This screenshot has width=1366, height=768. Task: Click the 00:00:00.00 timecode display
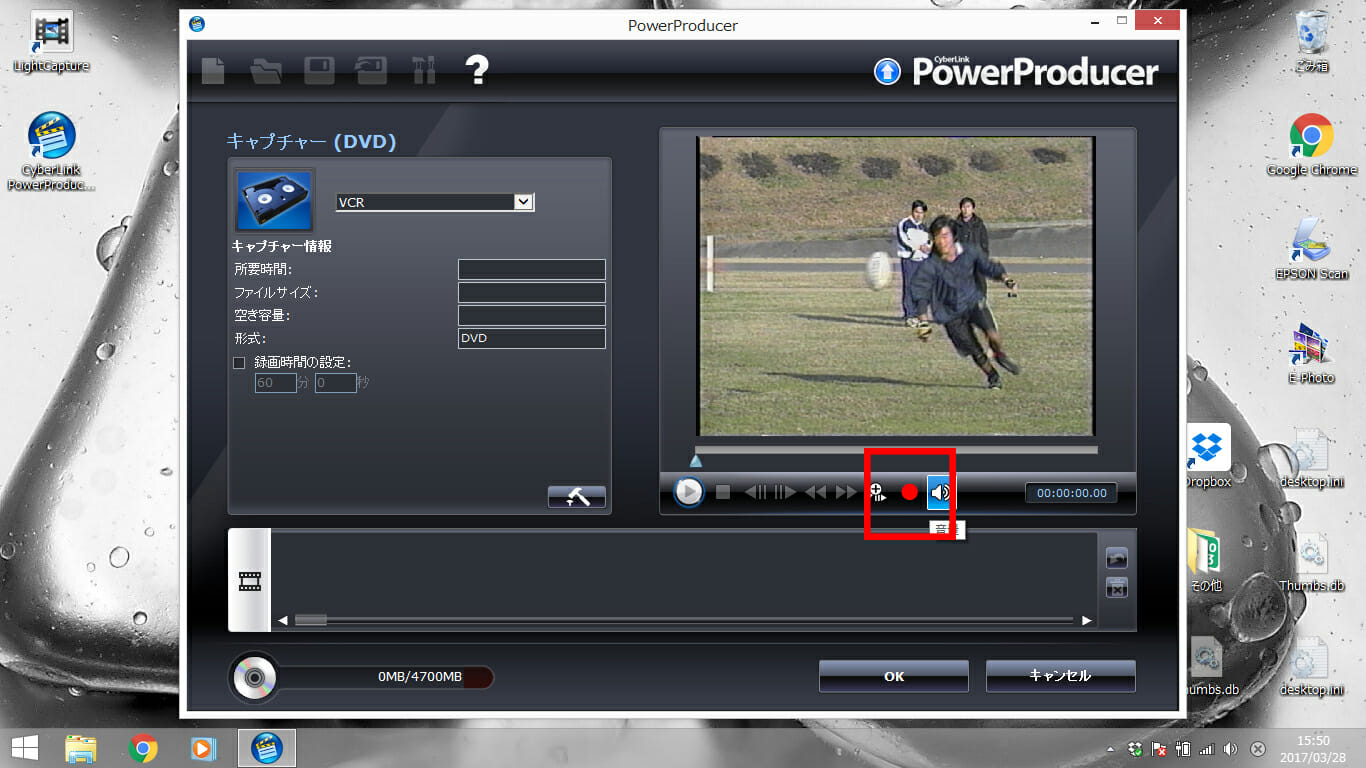(x=1072, y=493)
